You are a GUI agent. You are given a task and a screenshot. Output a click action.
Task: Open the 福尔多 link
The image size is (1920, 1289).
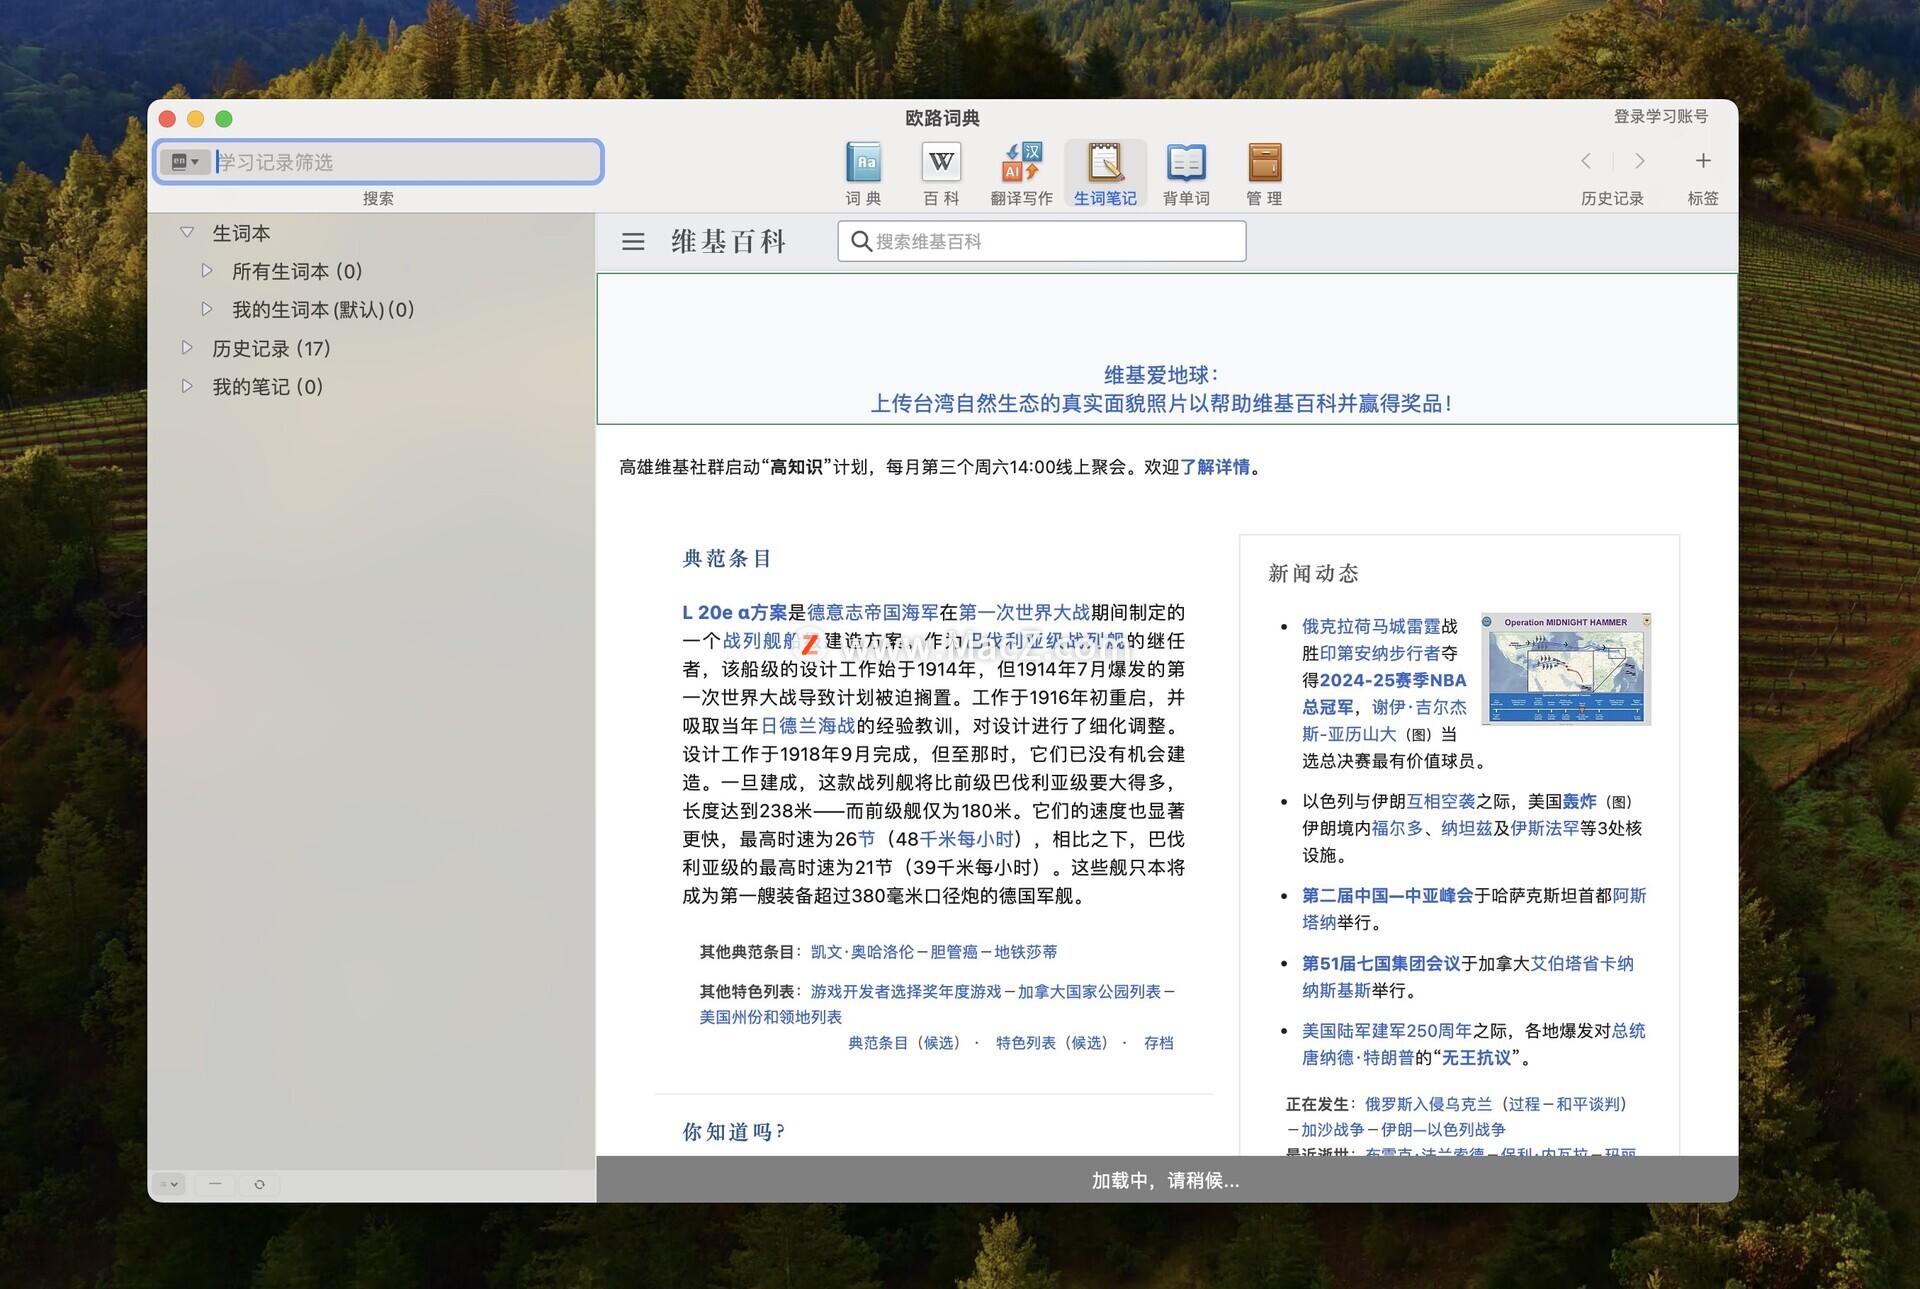1397,828
